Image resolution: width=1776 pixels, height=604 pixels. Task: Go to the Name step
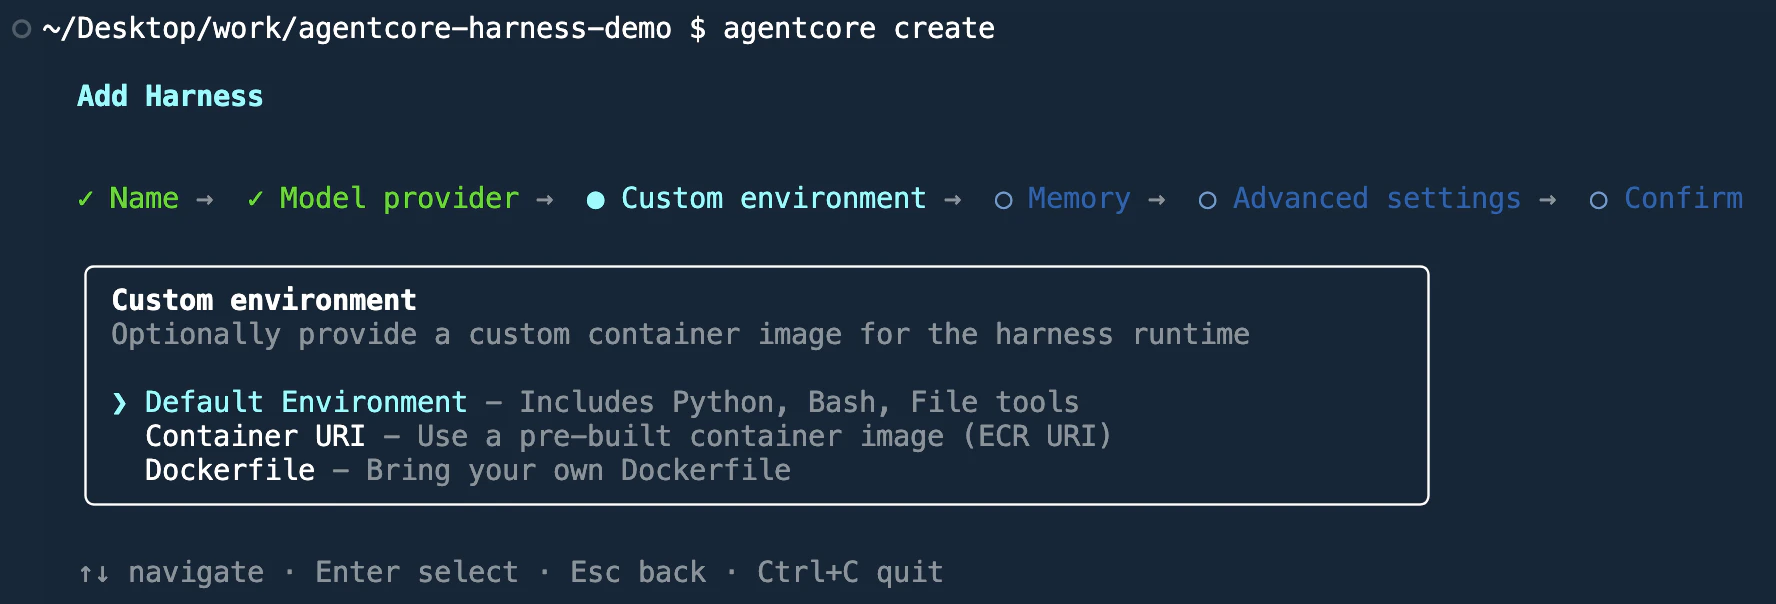144,198
